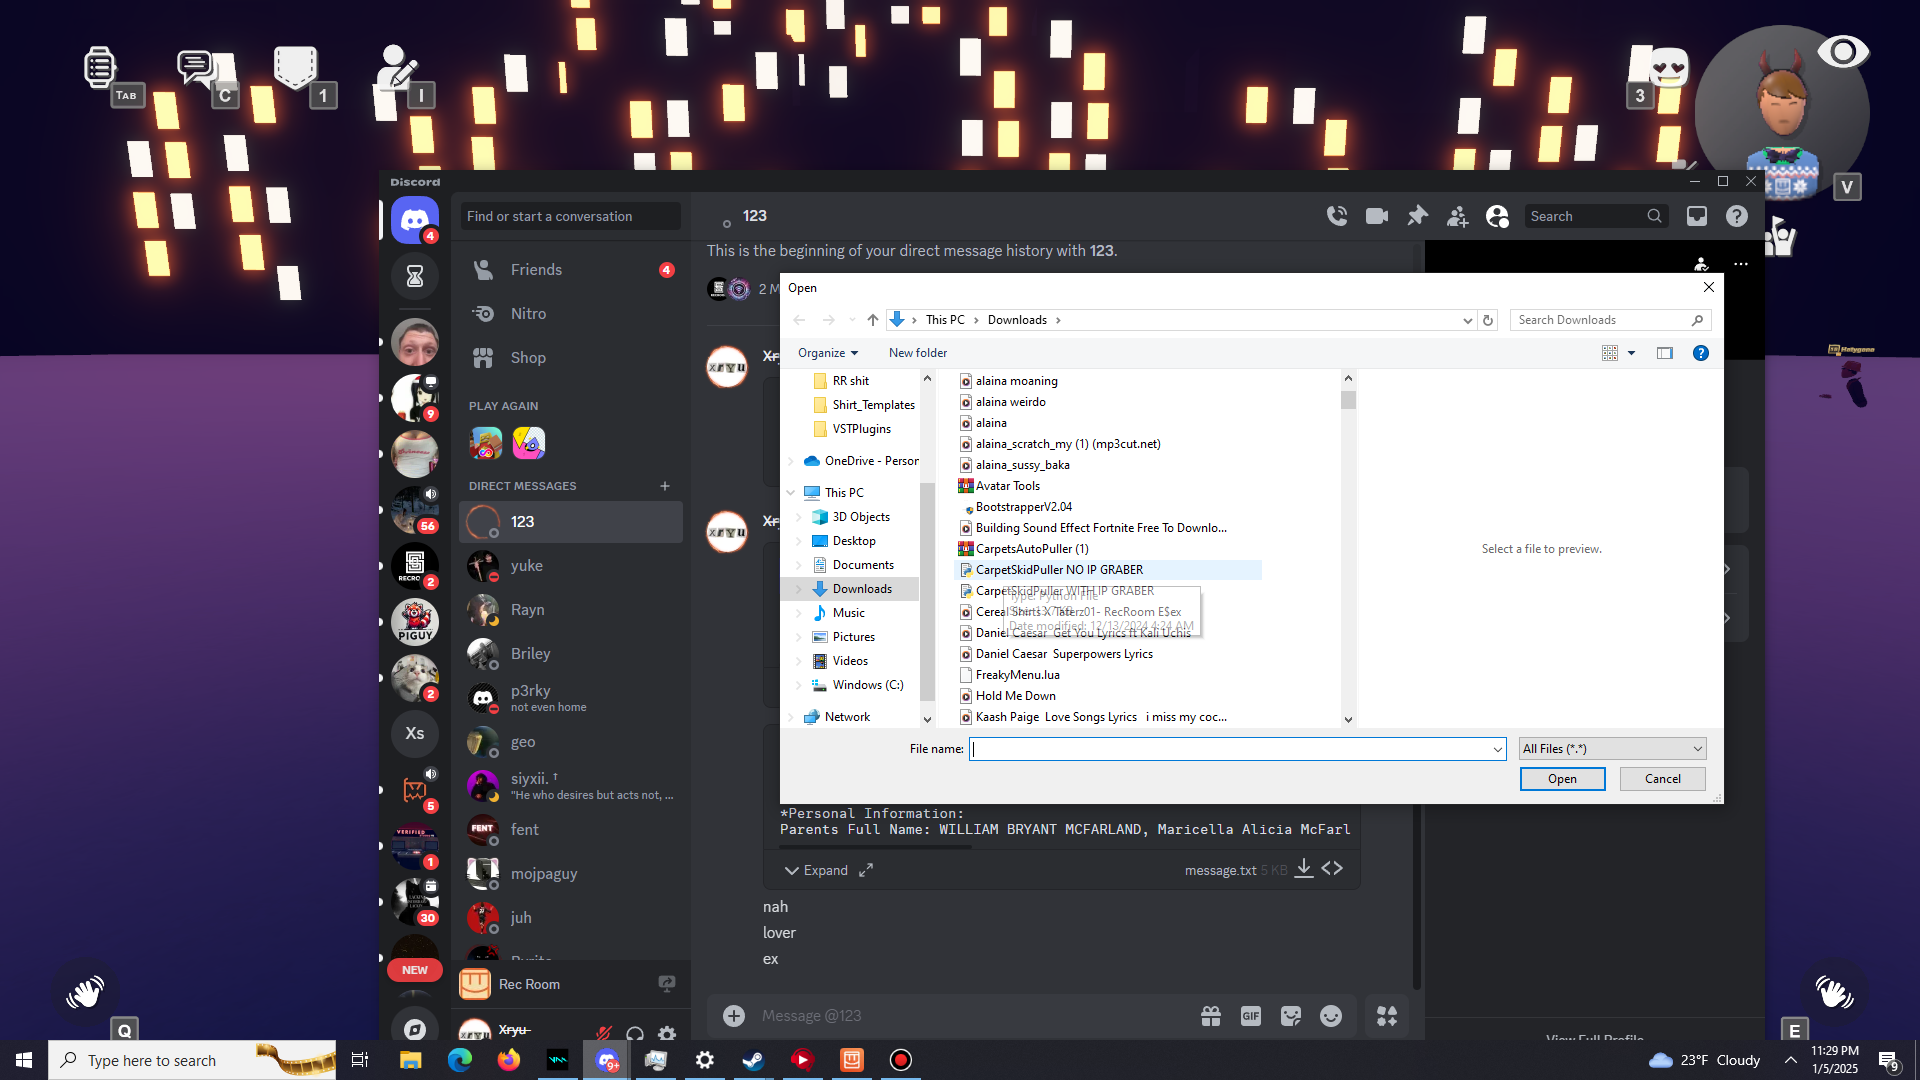Viewport: 1920px width, 1080px height.
Task: Click the GIF picker icon
Action: tap(1251, 1016)
